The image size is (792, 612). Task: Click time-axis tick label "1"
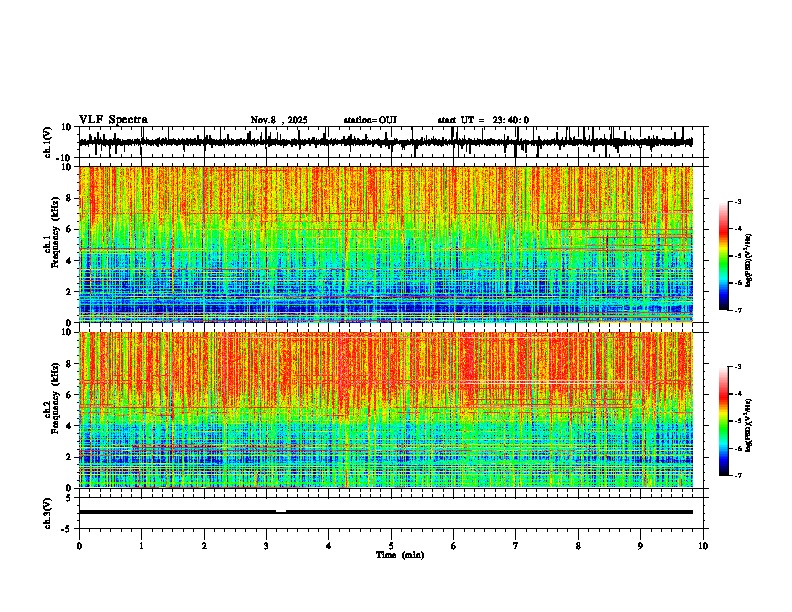click(x=141, y=546)
